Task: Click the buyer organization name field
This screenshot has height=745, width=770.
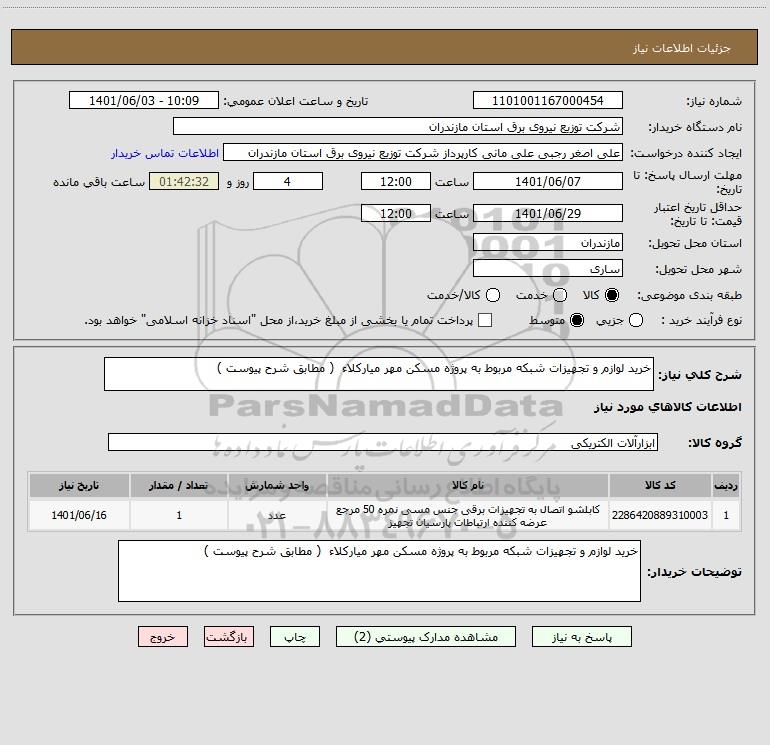Action: pos(398,127)
